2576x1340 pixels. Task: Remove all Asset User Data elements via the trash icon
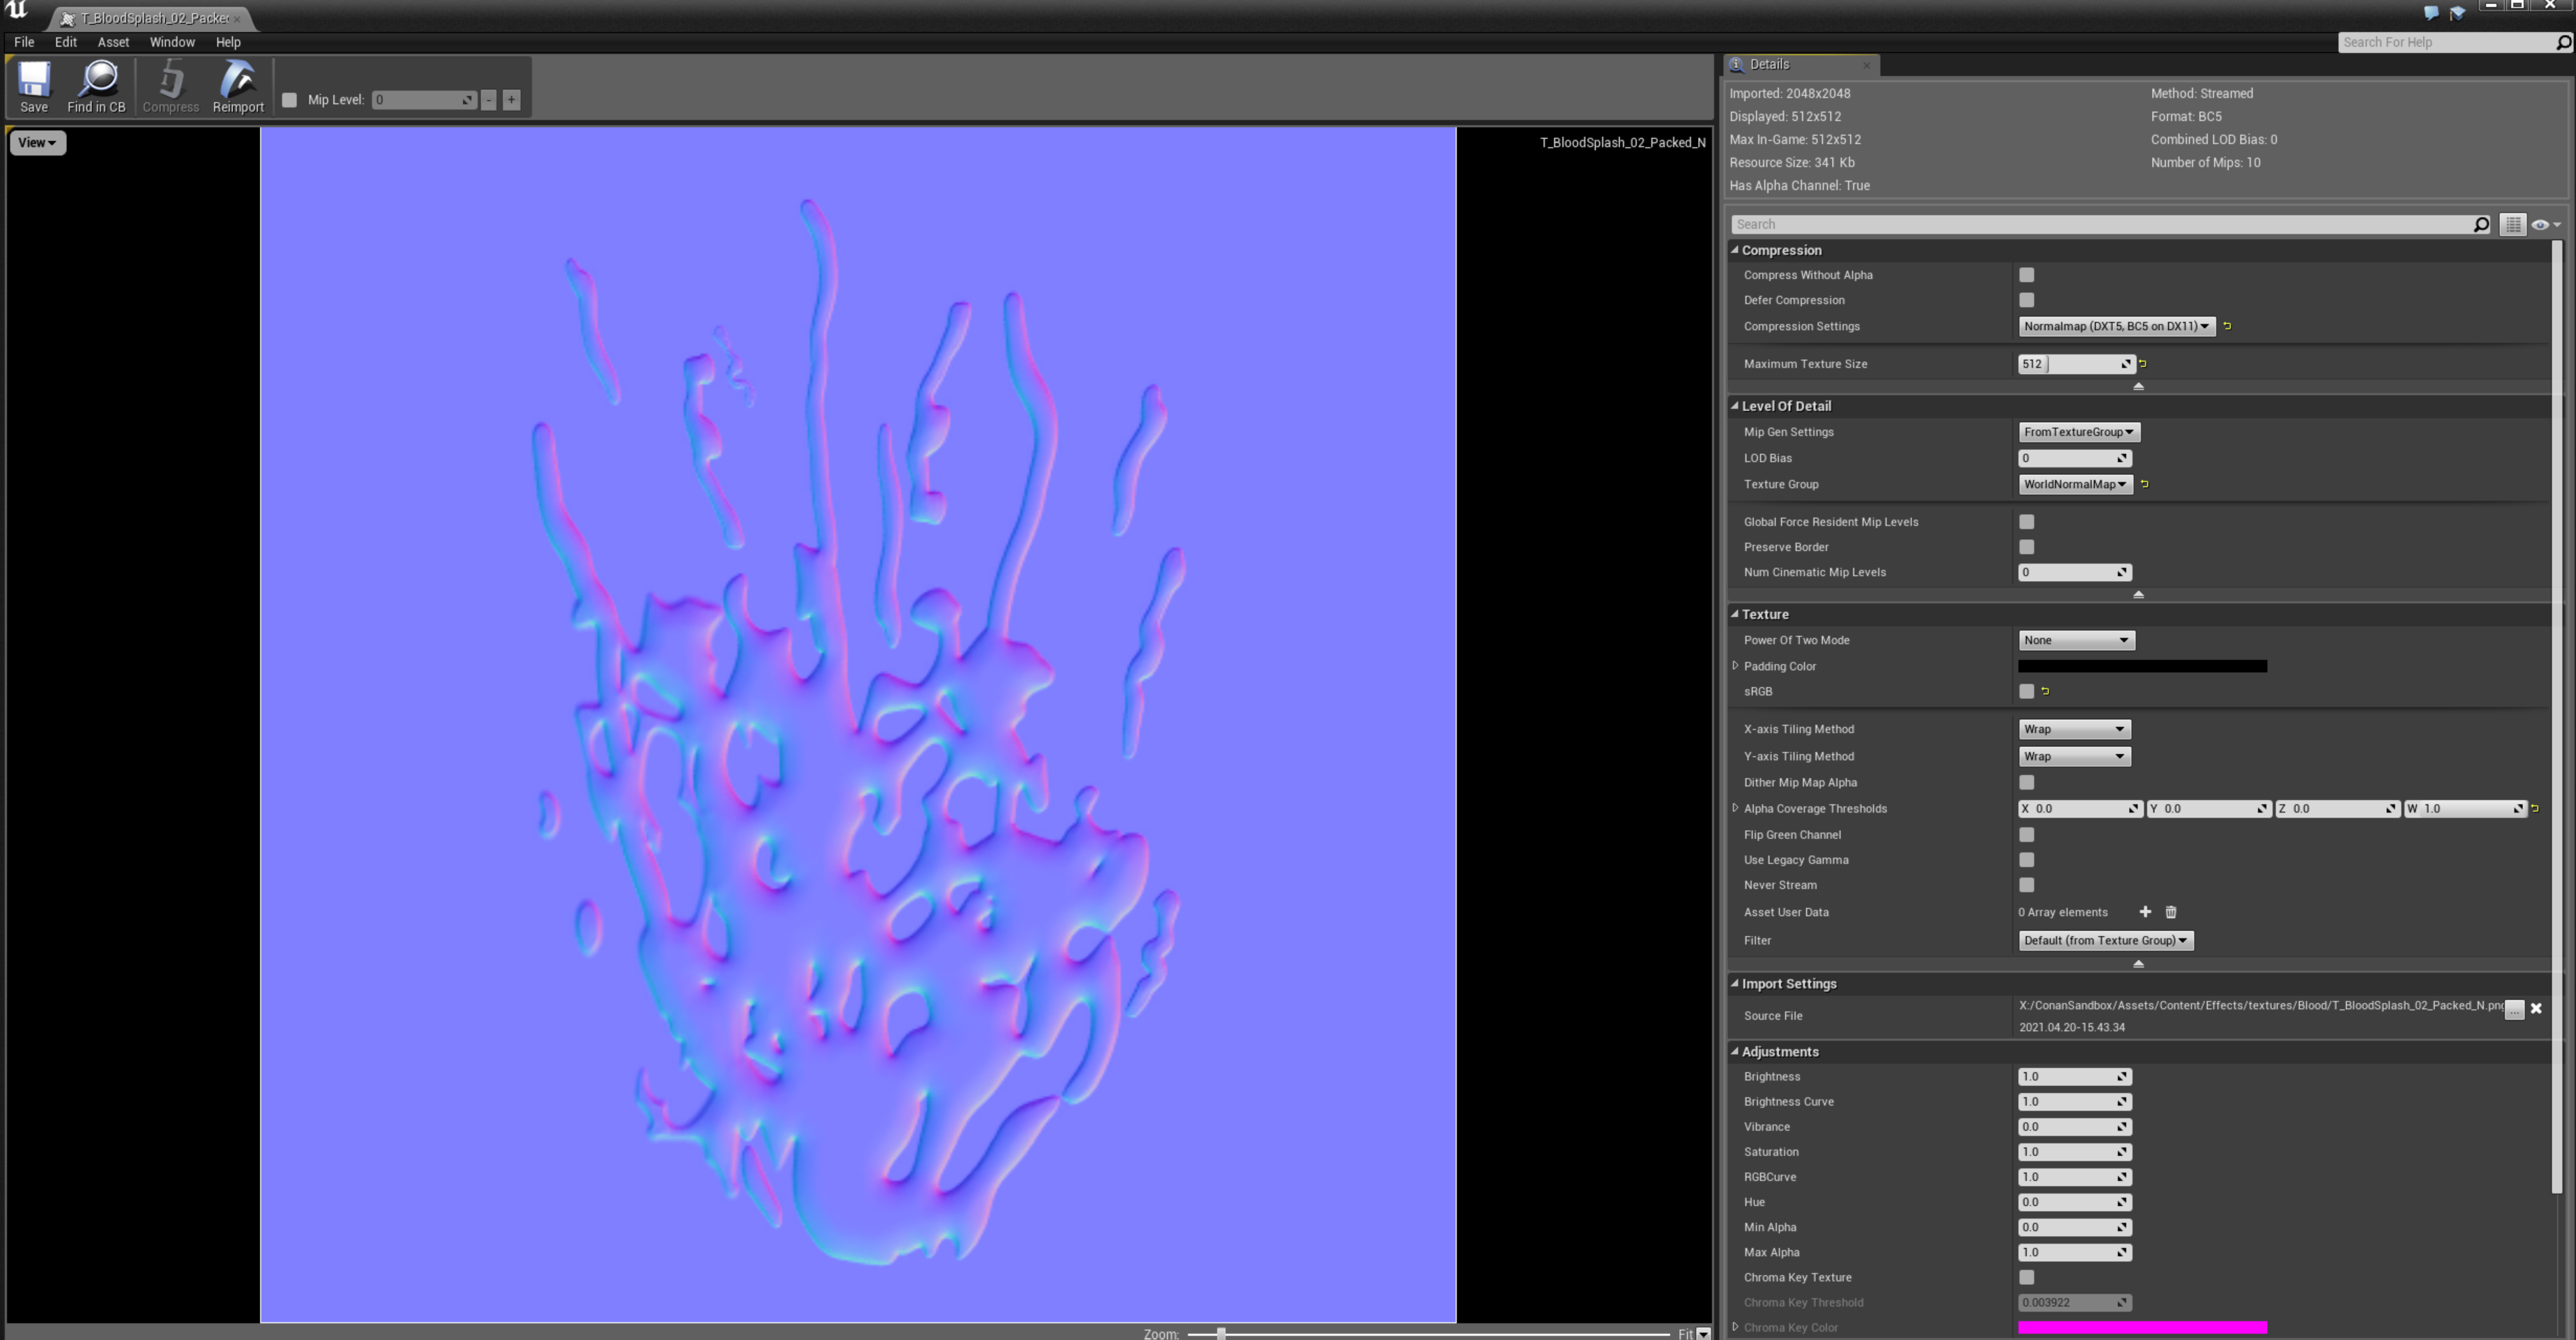click(x=2170, y=911)
